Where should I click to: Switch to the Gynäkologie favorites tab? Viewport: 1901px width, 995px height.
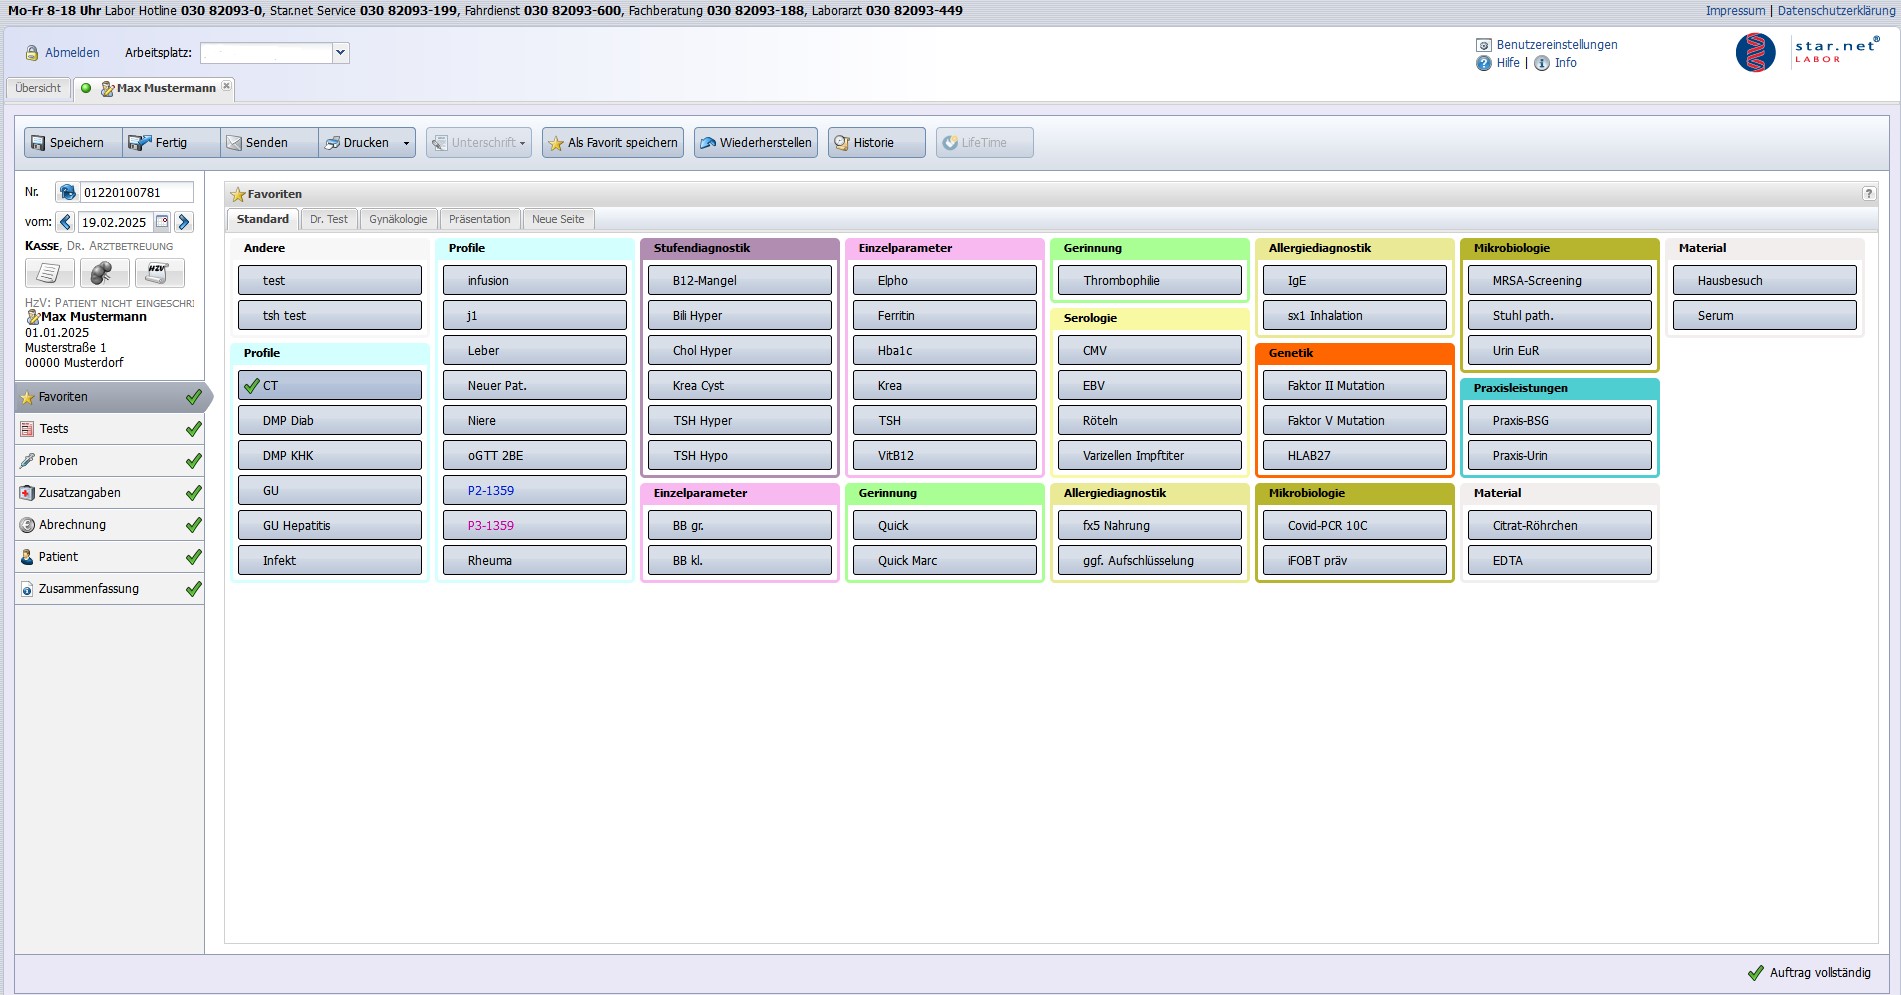tap(398, 219)
